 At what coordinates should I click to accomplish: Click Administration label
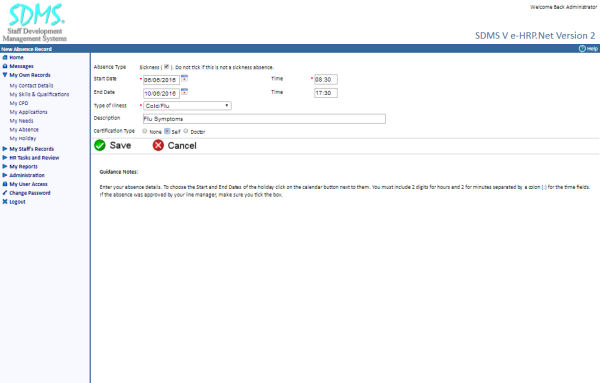27,175
